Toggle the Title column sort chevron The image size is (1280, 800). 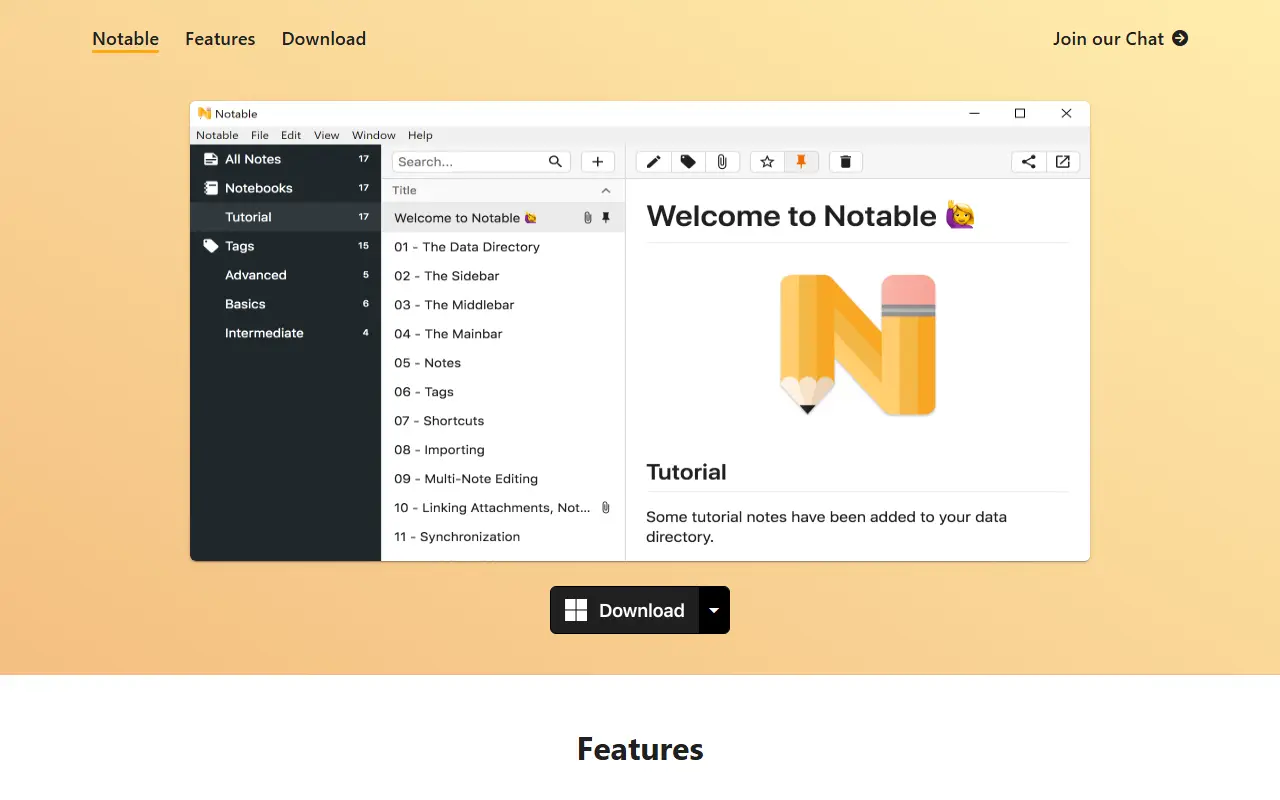(606, 190)
